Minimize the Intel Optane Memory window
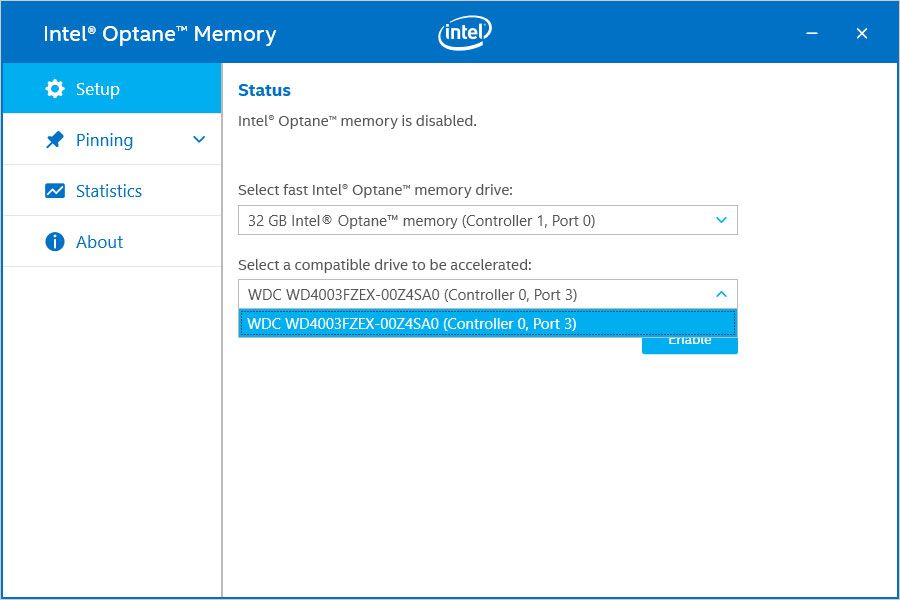 coord(812,33)
